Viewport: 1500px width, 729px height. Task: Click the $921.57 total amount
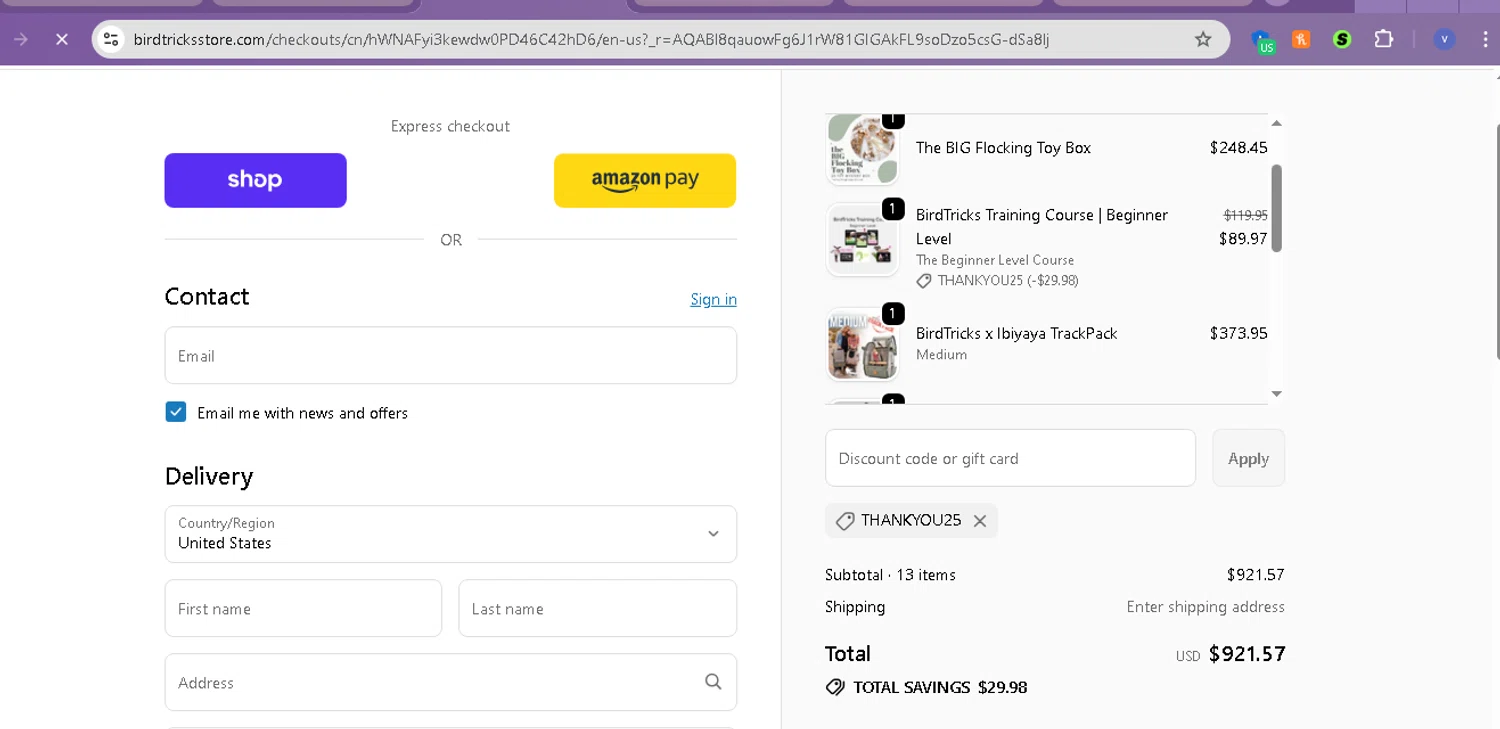pyautogui.click(x=1247, y=654)
